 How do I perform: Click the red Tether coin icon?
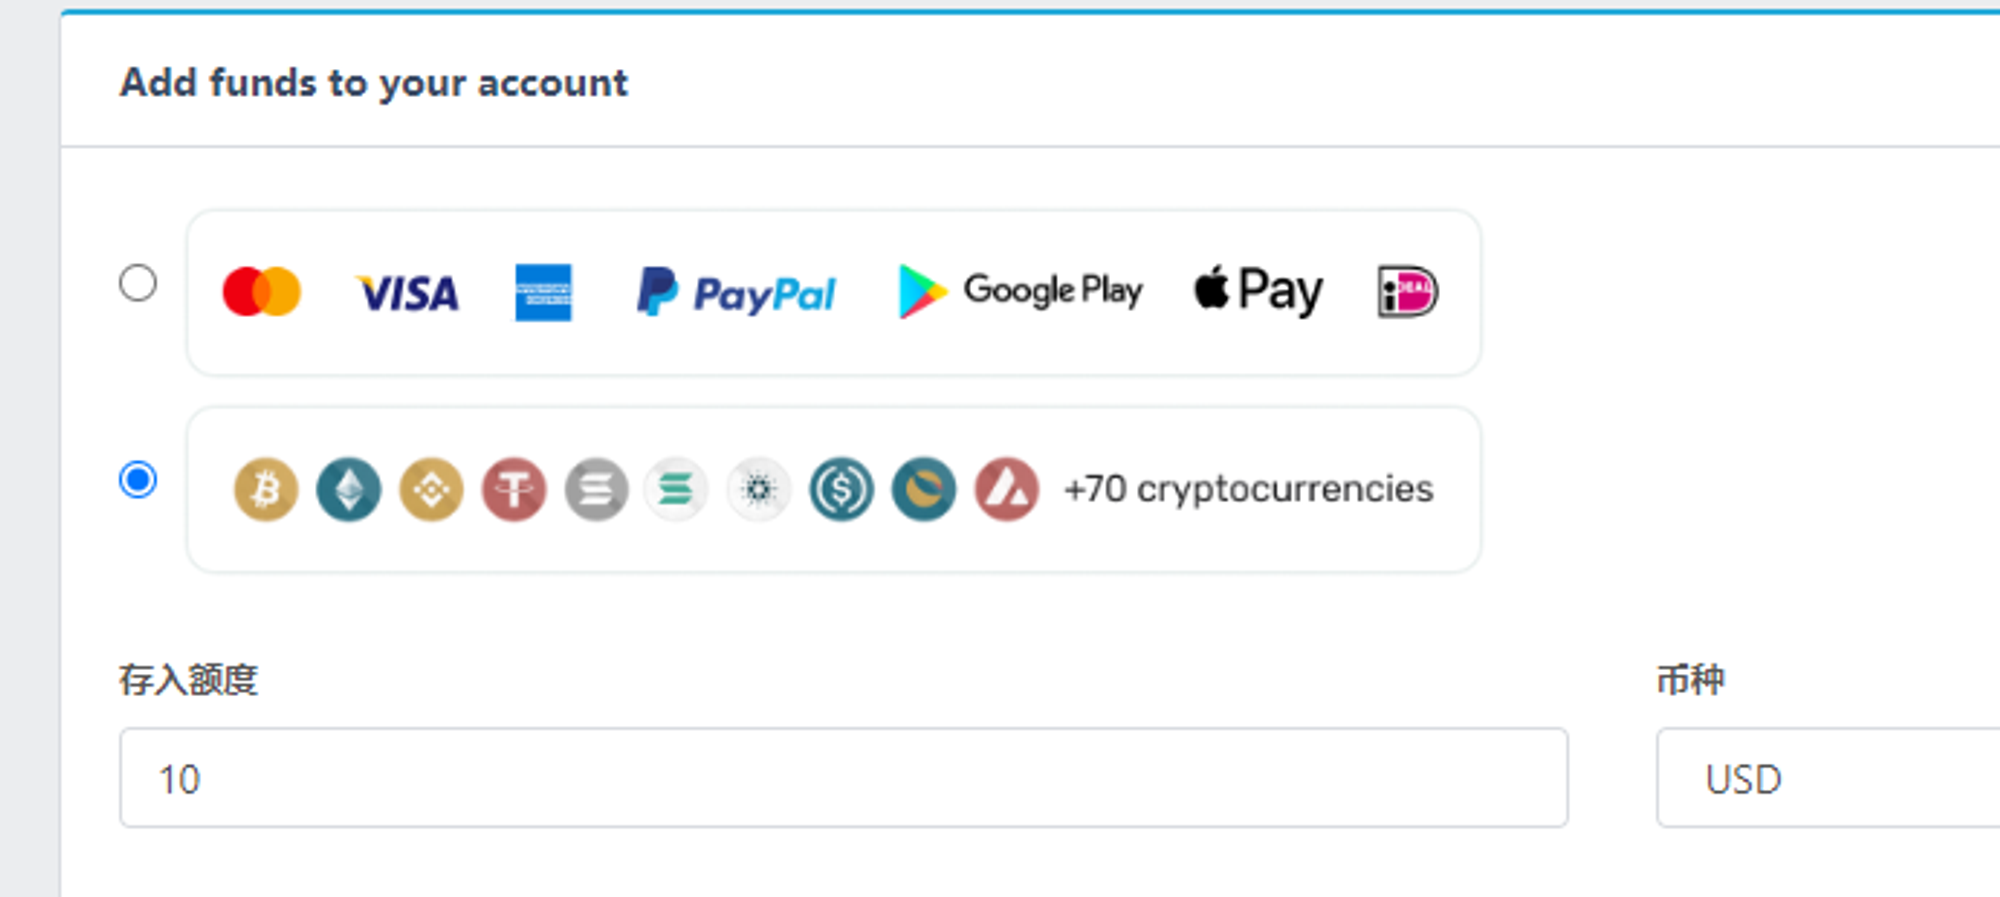click(x=514, y=490)
